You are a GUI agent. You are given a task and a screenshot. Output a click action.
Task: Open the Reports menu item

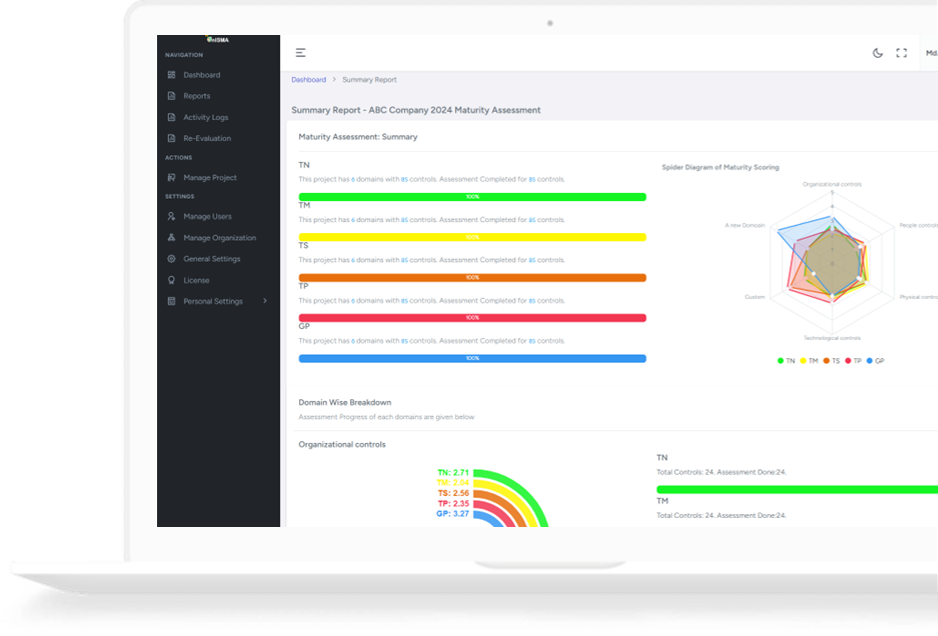(x=197, y=96)
